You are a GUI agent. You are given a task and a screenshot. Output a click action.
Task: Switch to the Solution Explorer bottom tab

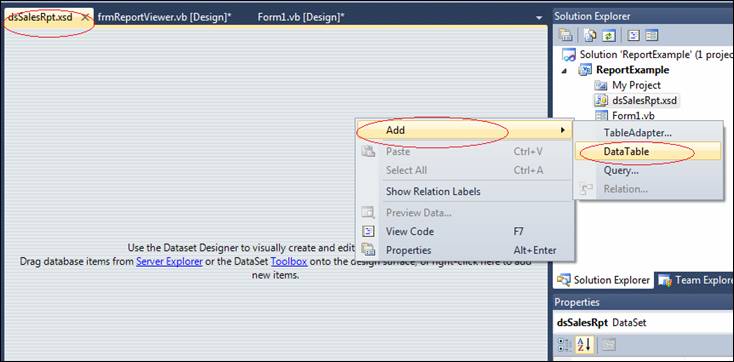[604, 281]
